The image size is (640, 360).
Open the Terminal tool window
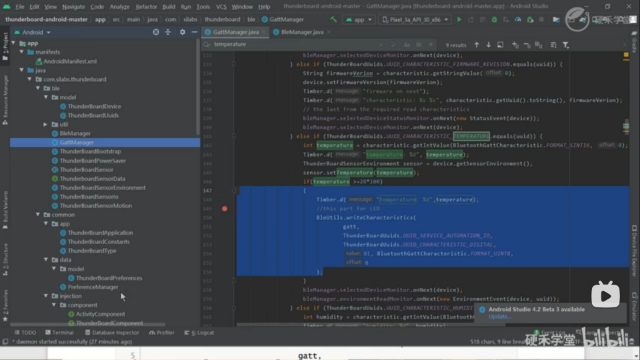click(x=60, y=333)
